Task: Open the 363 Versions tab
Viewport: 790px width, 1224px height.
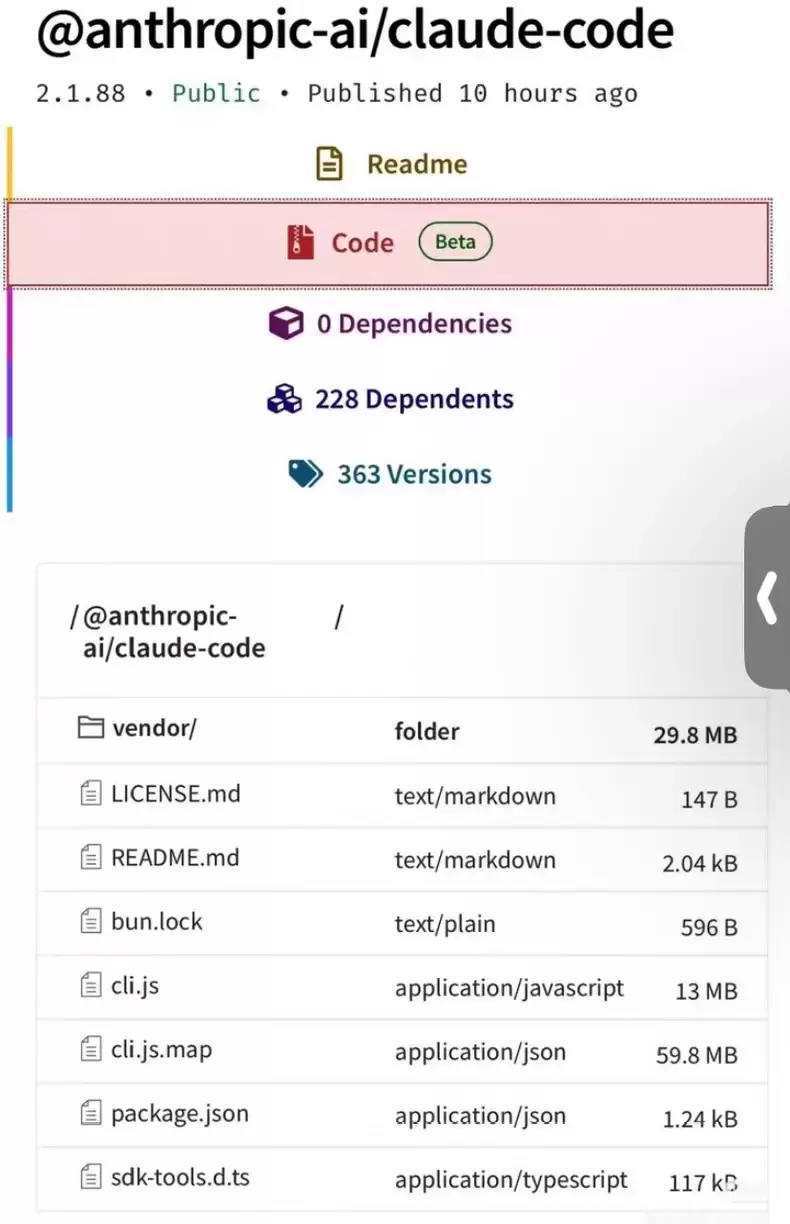Action: point(390,474)
